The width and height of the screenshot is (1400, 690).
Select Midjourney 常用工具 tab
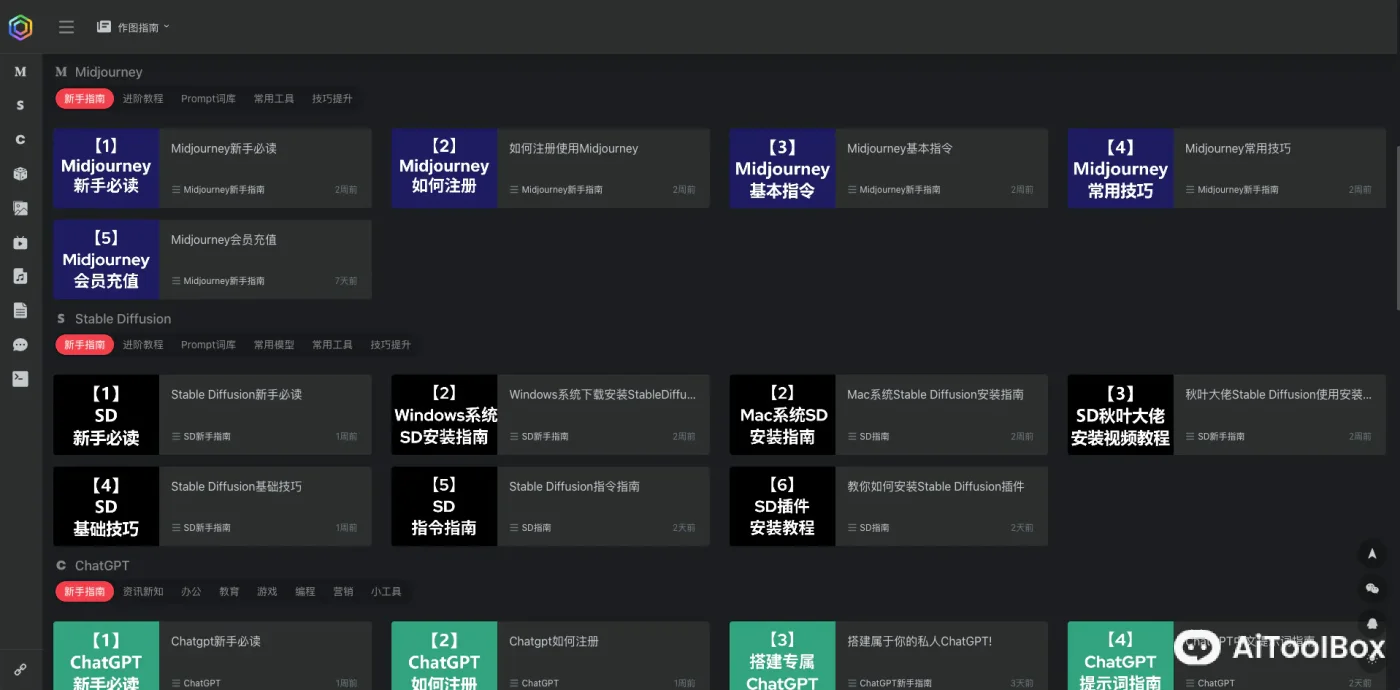(x=274, y=99)
